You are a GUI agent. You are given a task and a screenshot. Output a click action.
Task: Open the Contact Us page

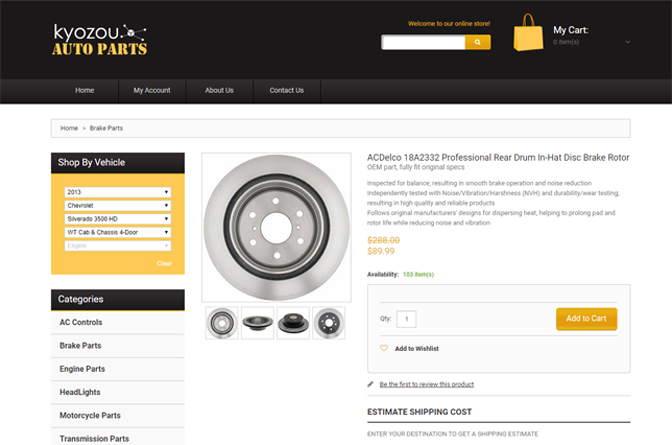pos(286,90)
